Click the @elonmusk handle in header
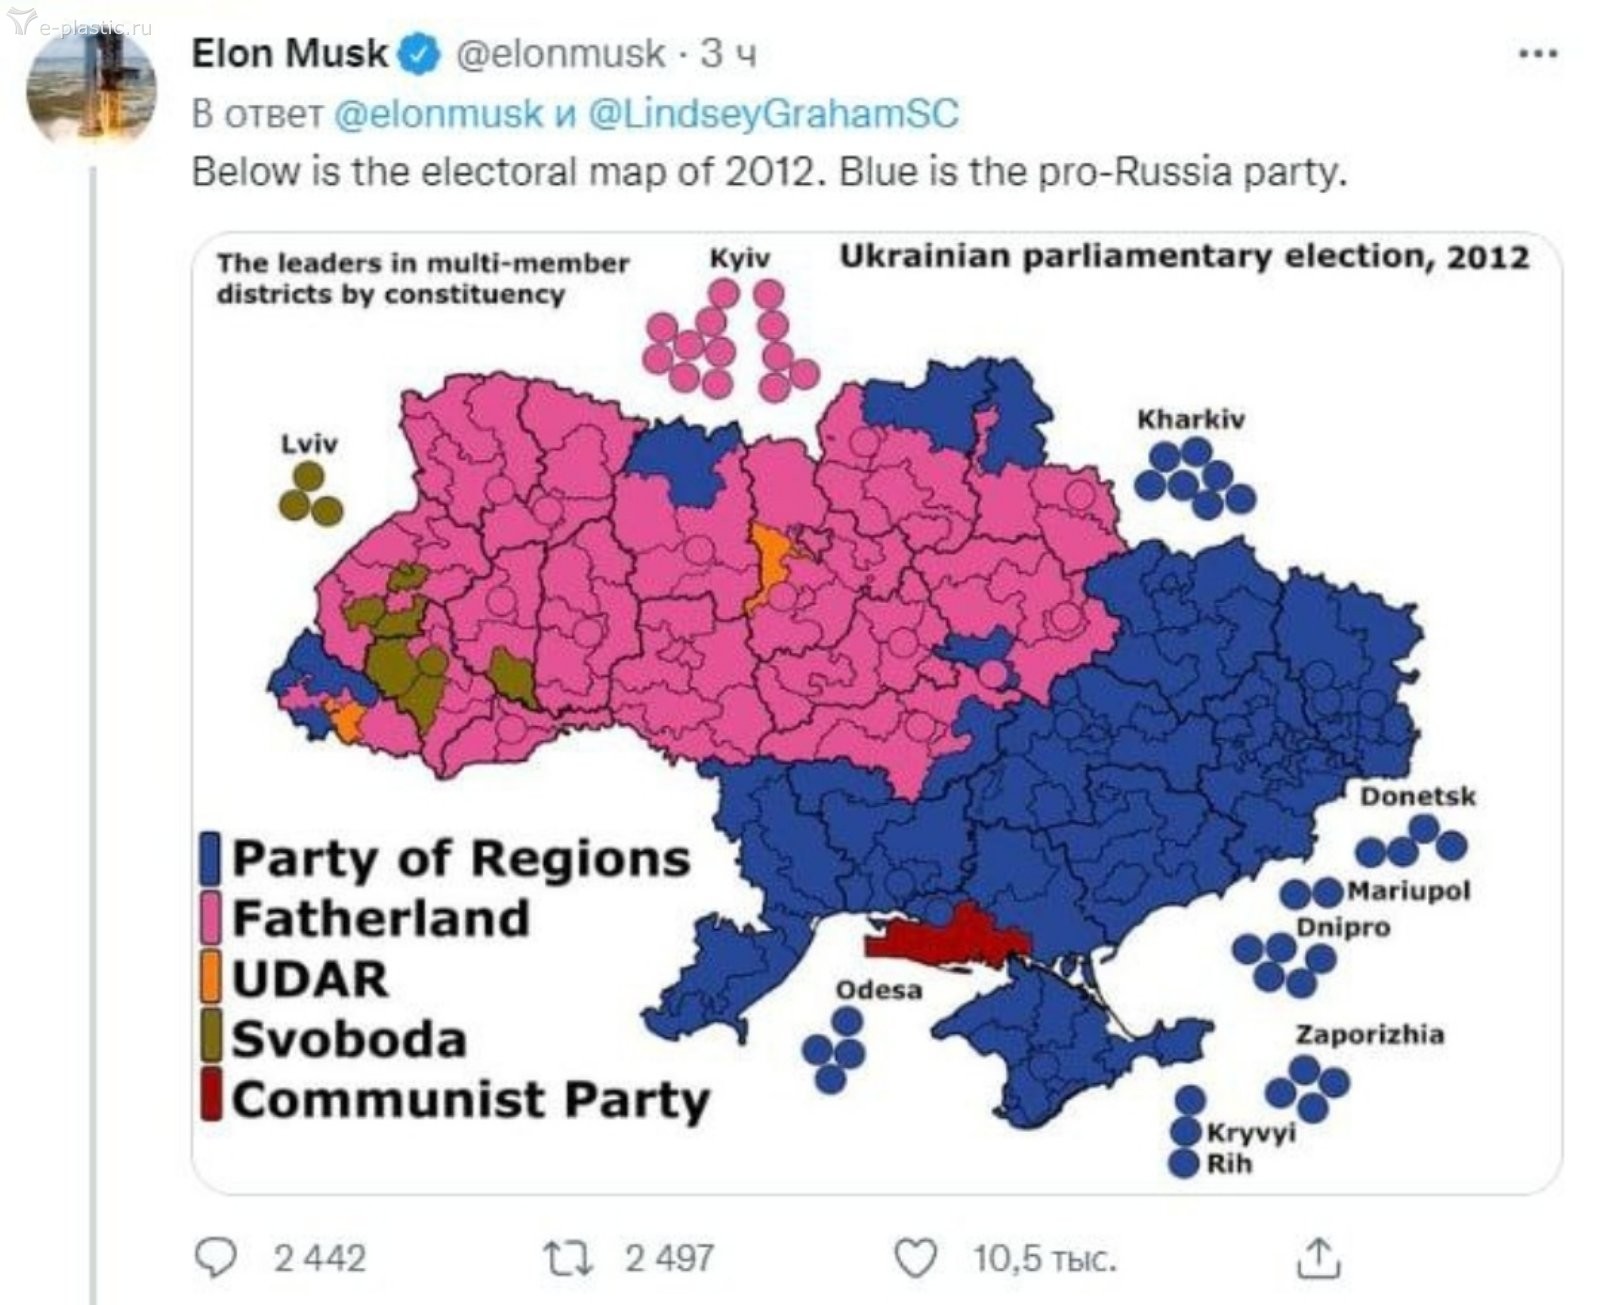This screenshot has height=1305, width=1600. click(x=560, y=54)
